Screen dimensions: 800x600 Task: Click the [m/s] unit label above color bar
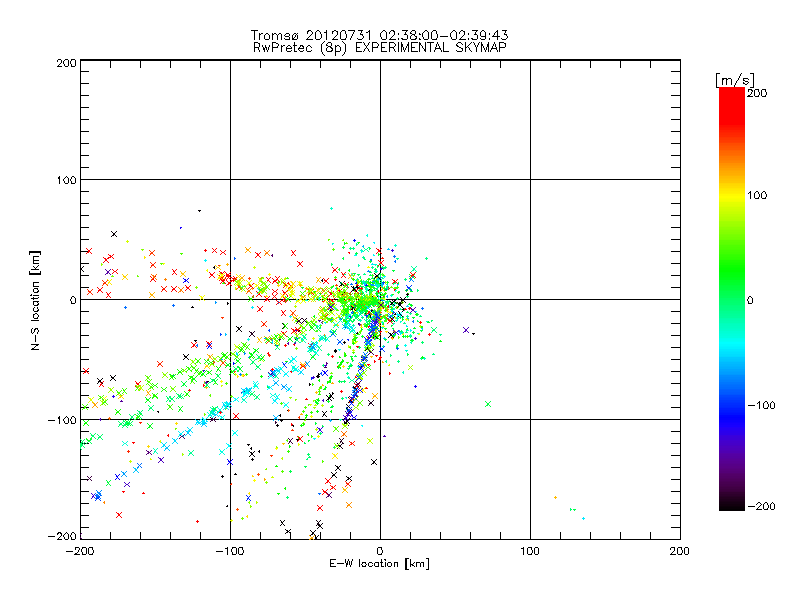(733, 79)
